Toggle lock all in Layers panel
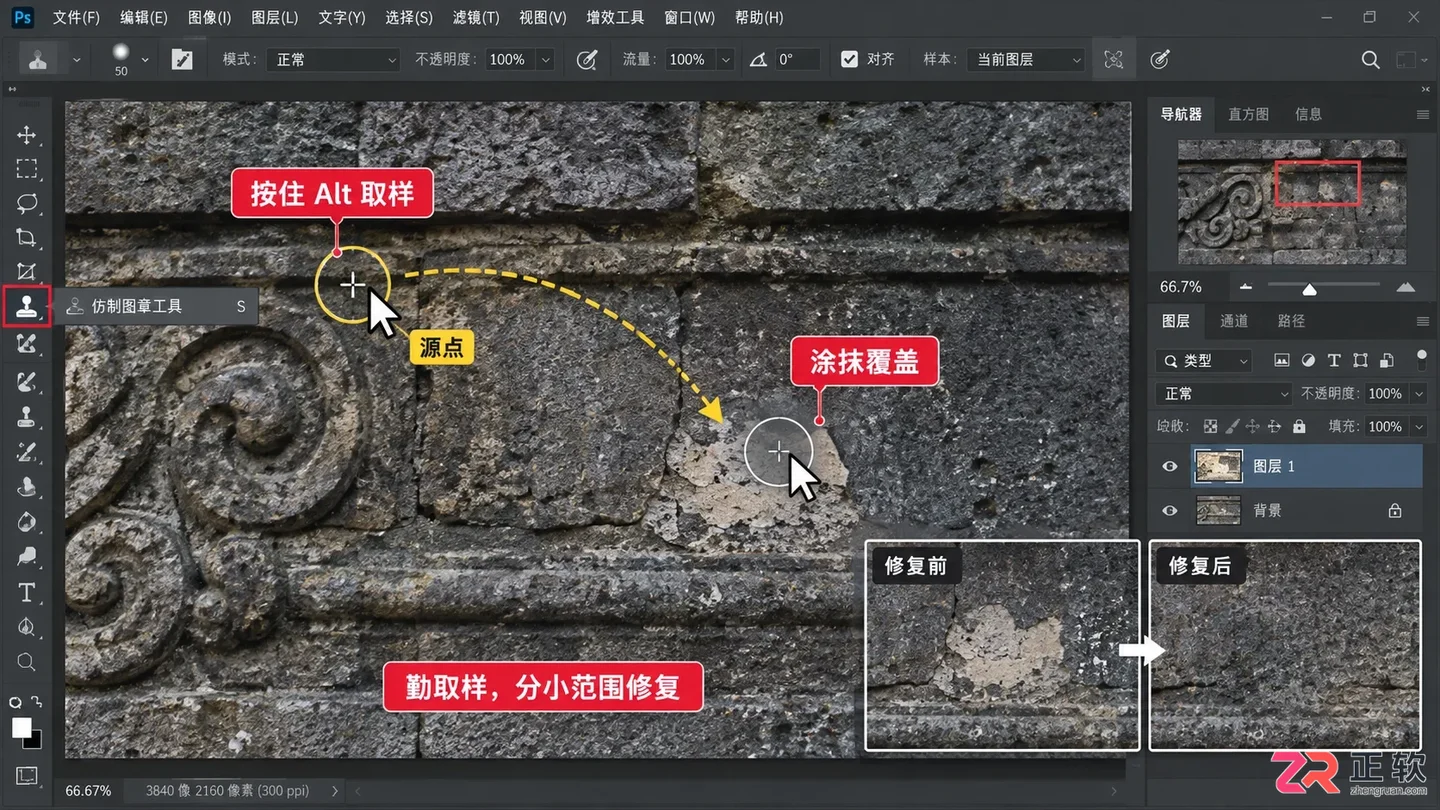Viewport: 1440px width, 810px height. coord(1299,426)
